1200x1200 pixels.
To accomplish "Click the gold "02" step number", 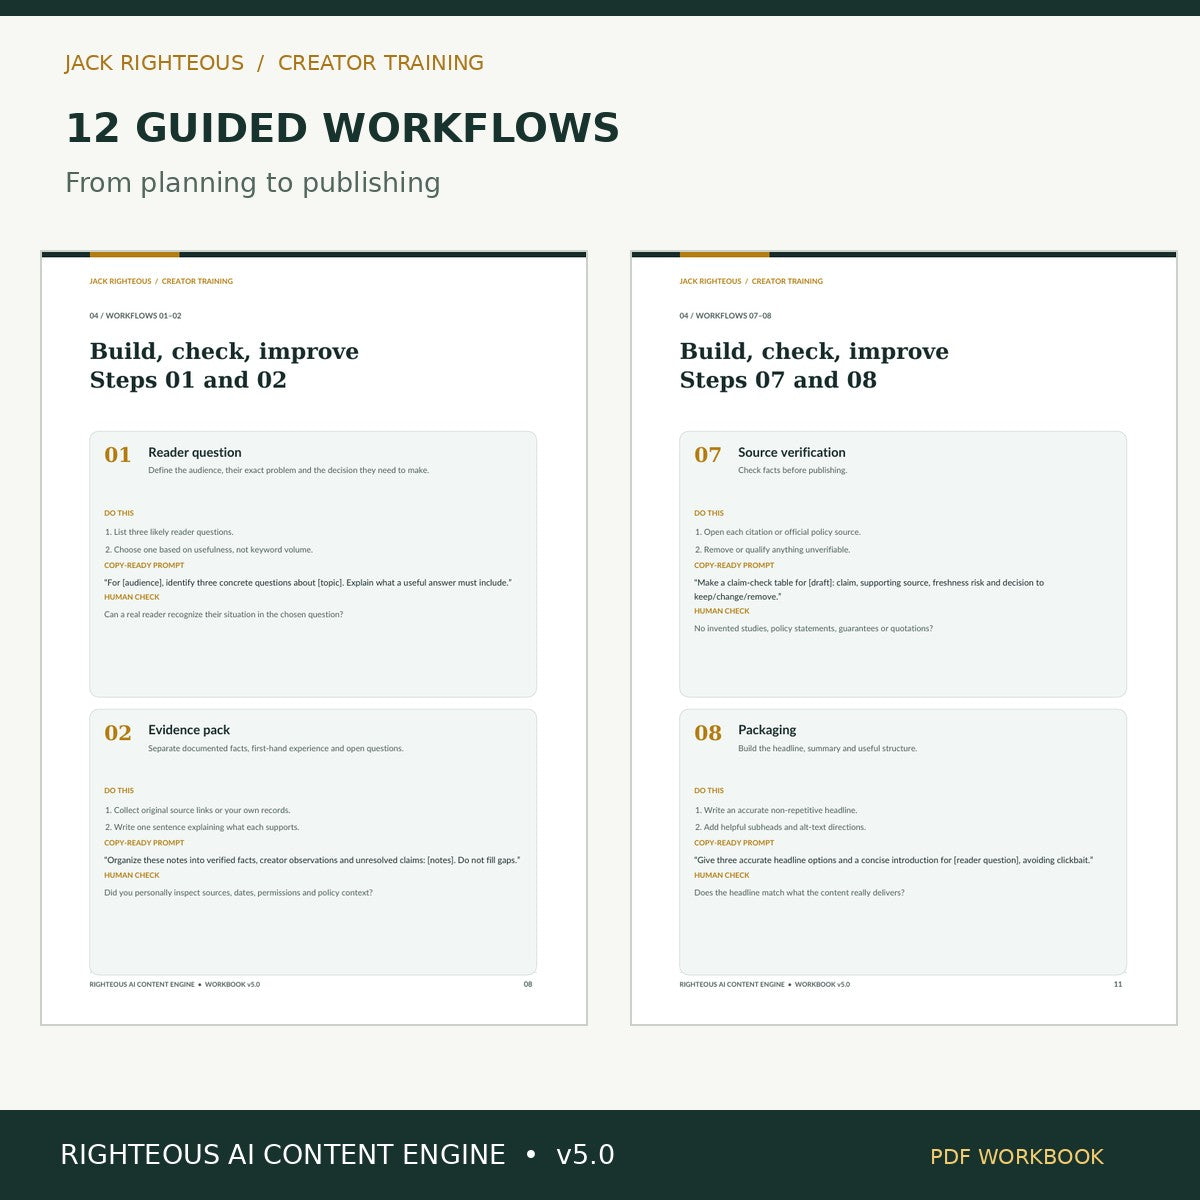I will pyautogui.click(x=118, y=733).
